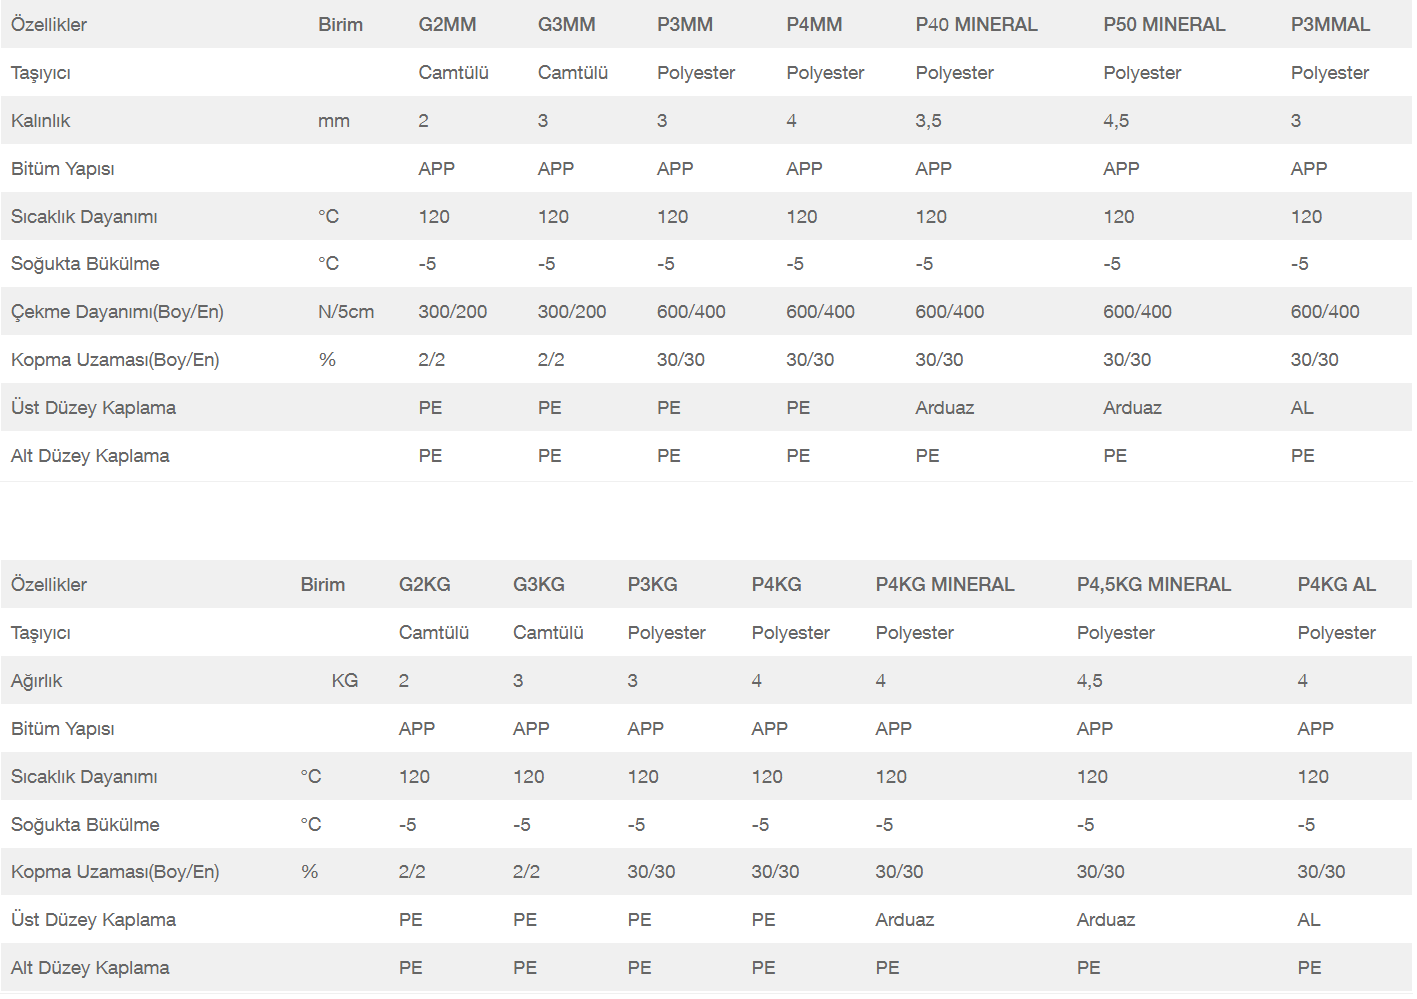The image size is (1417, 999).
Task: Click the mm unit cell
Action: pyautogui.click(x=334, y=121)
